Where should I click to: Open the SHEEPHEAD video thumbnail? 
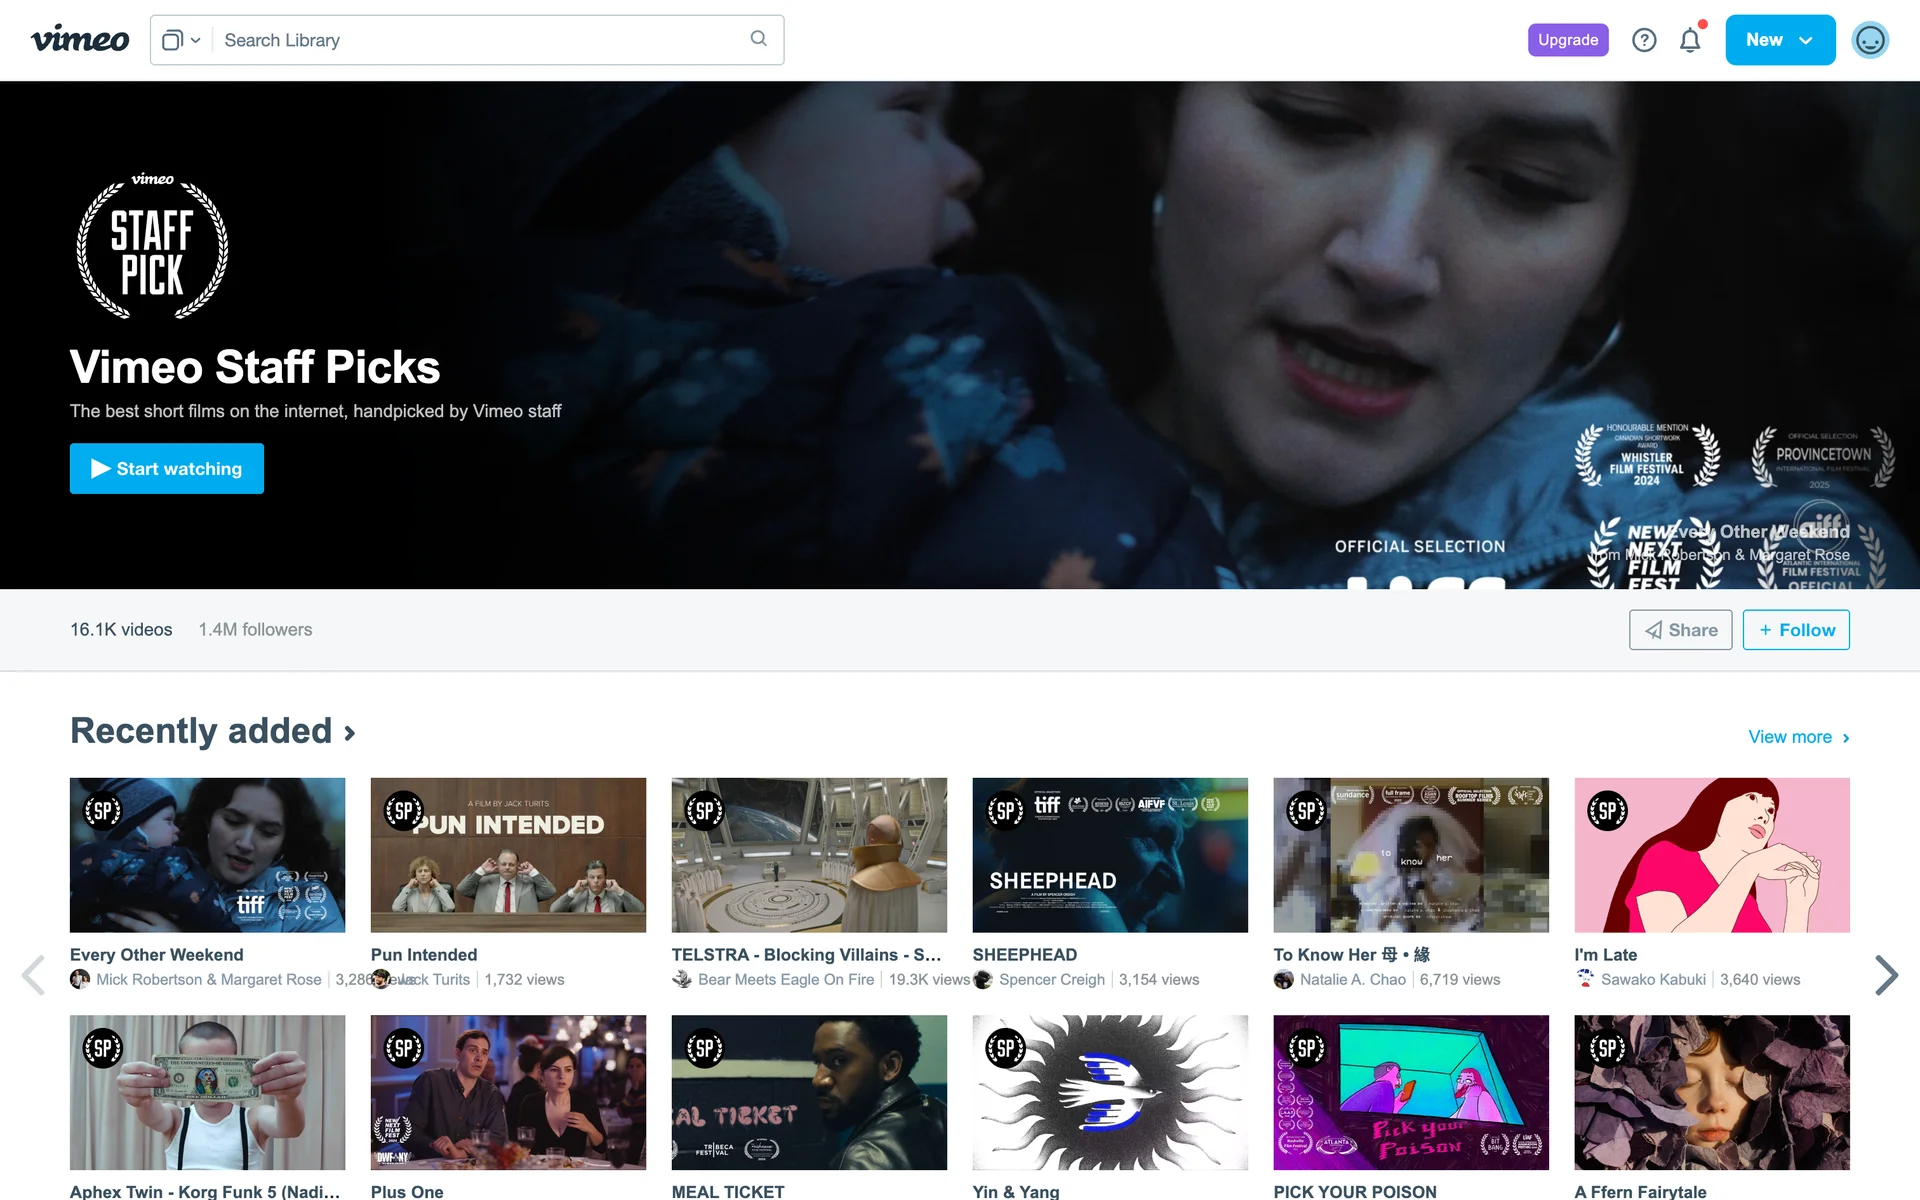[1110, 855]
